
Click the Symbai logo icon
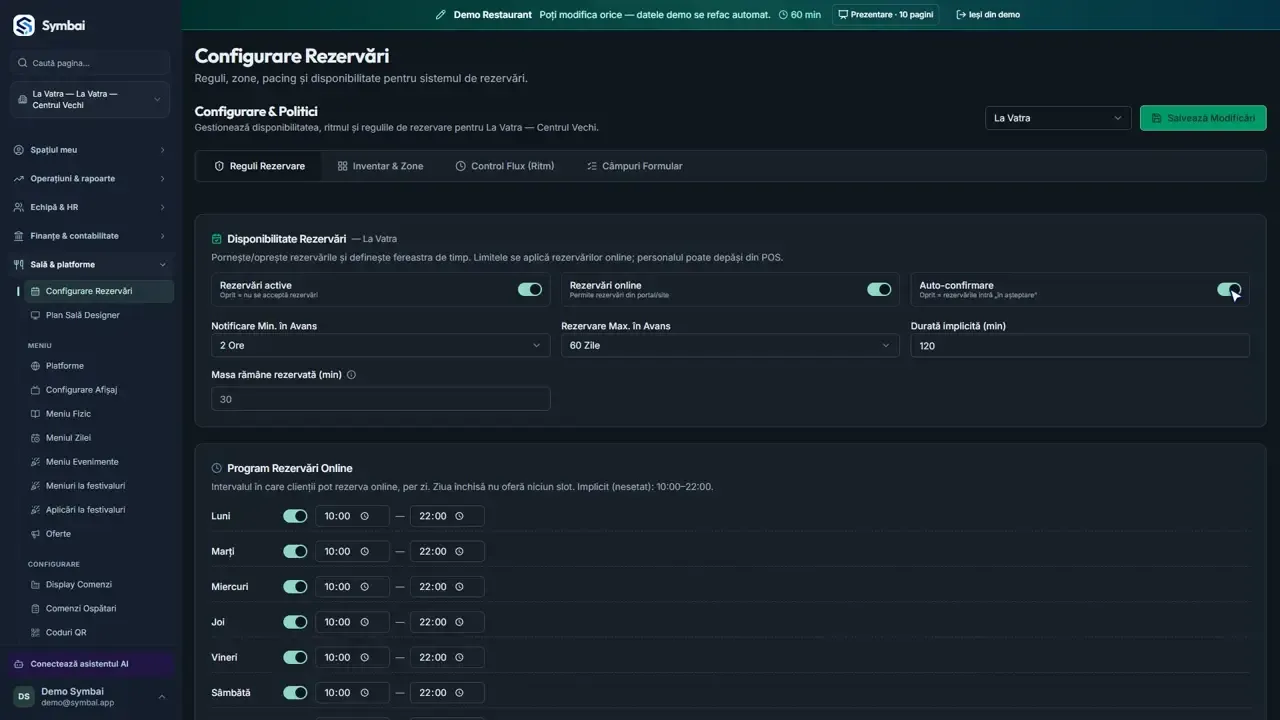coord(23,26)
